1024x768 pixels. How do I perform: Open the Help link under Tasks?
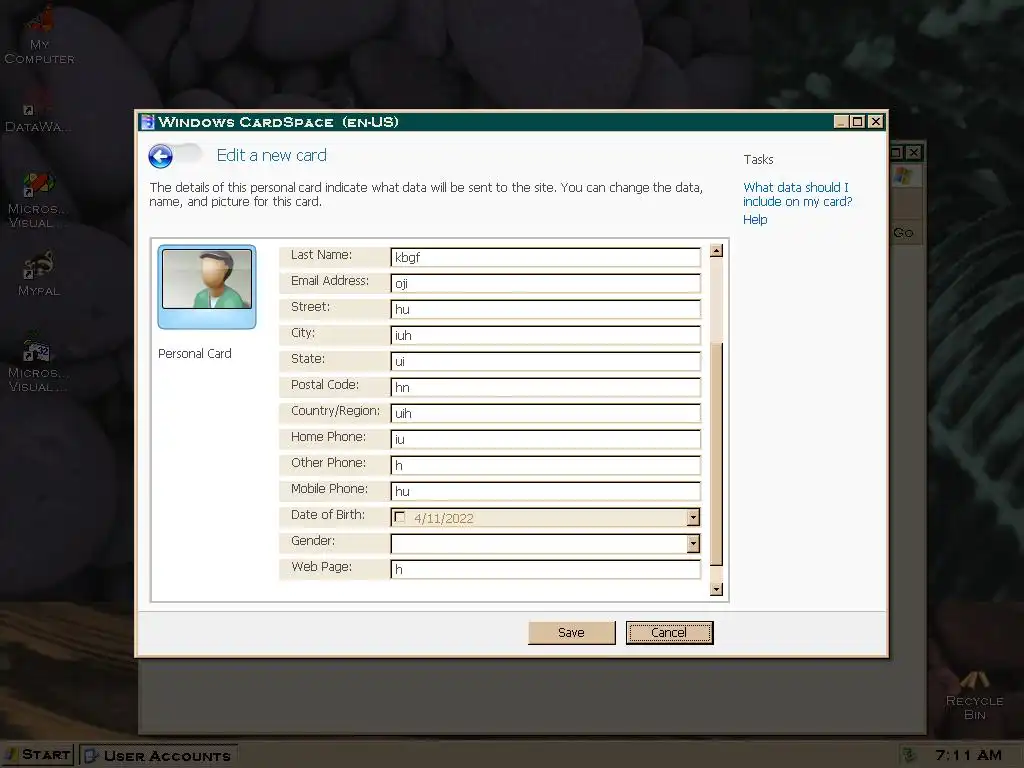pos(755,220)
